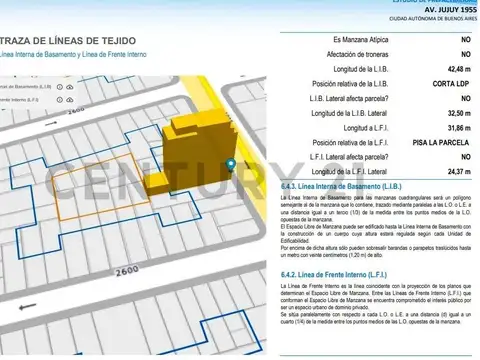Click cloud download icon for Frente Interno (L.F.I.) layer

point(70,100)
